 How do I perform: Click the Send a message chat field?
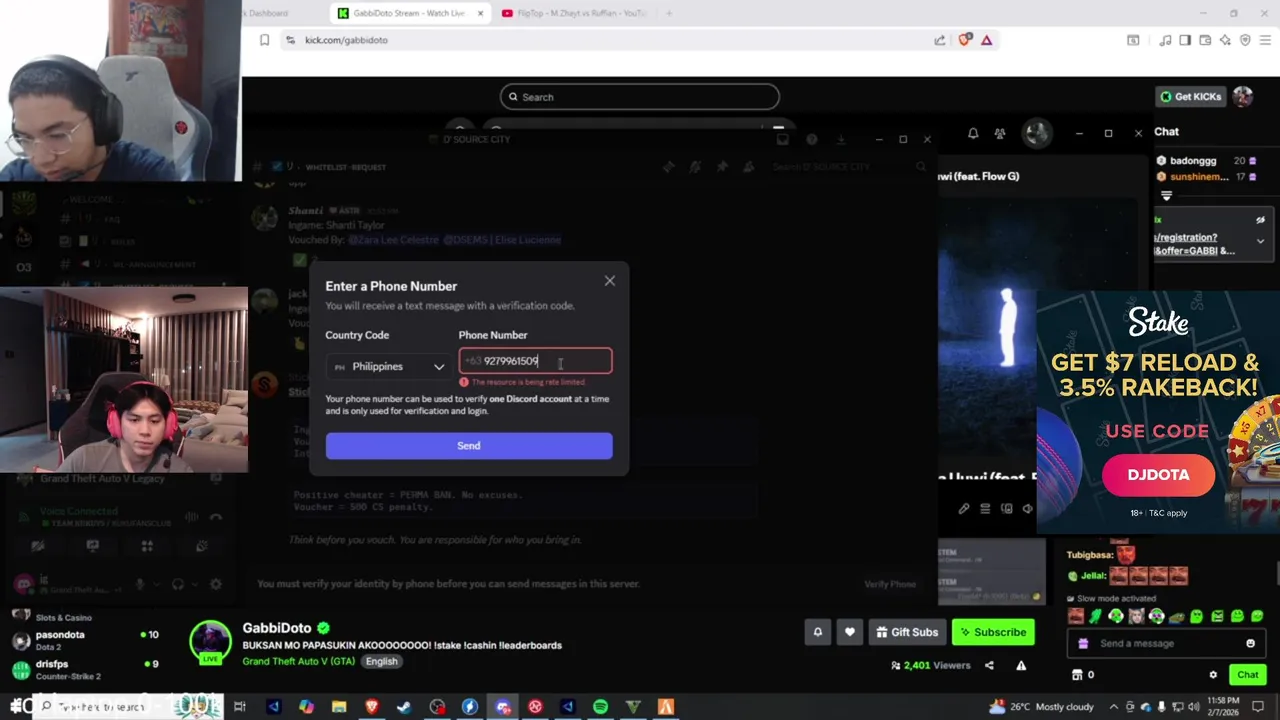coord(1164,643)
